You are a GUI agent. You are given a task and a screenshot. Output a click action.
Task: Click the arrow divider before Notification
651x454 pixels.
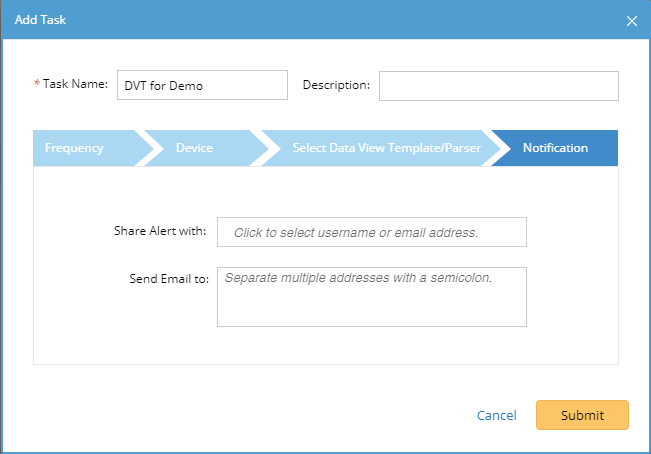(x=497, y=148)
